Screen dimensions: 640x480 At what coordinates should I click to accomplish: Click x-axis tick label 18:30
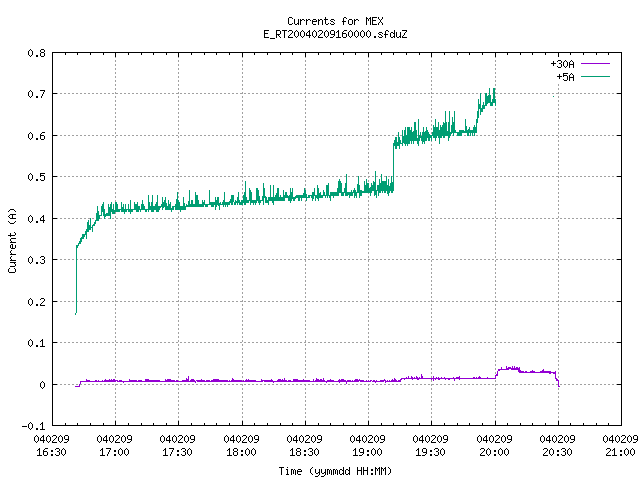pos(304,452)
